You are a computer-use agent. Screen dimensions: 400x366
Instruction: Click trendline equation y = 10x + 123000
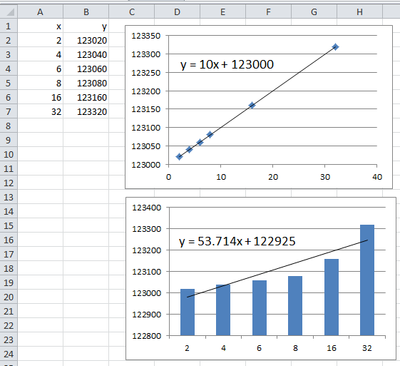click(227, 64)
